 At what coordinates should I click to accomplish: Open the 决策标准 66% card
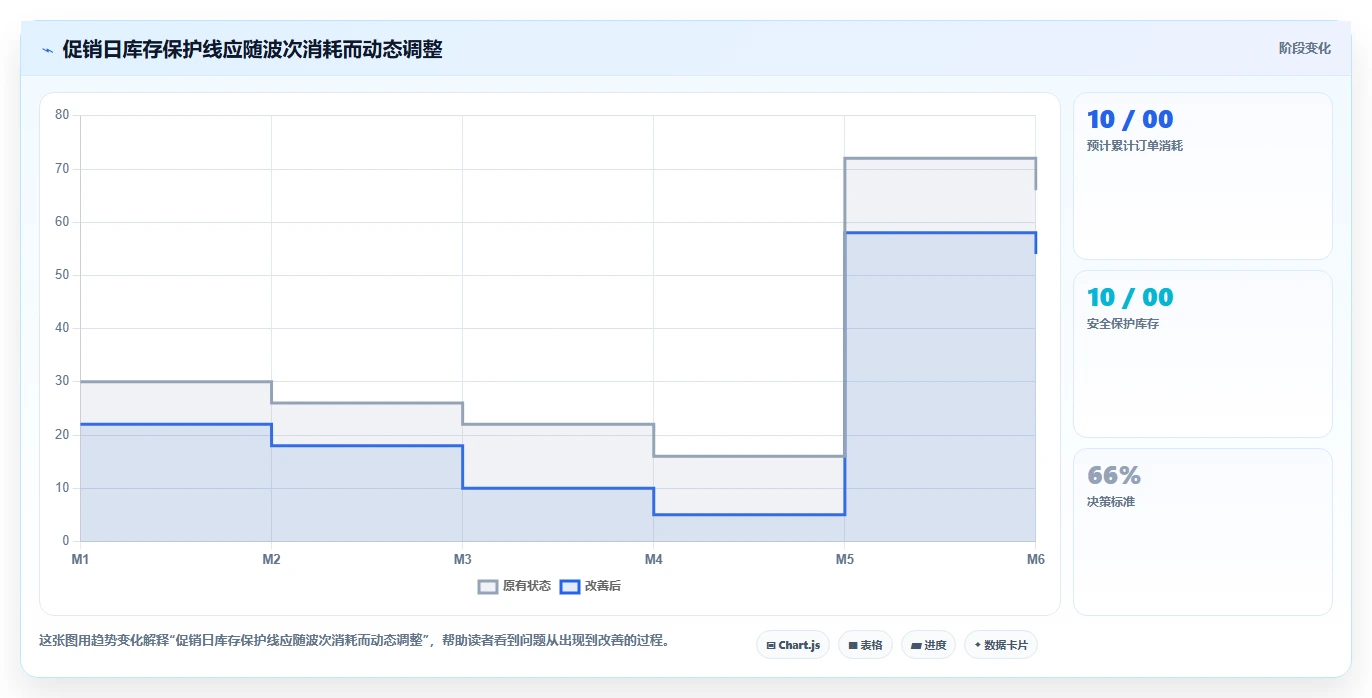1203,532
